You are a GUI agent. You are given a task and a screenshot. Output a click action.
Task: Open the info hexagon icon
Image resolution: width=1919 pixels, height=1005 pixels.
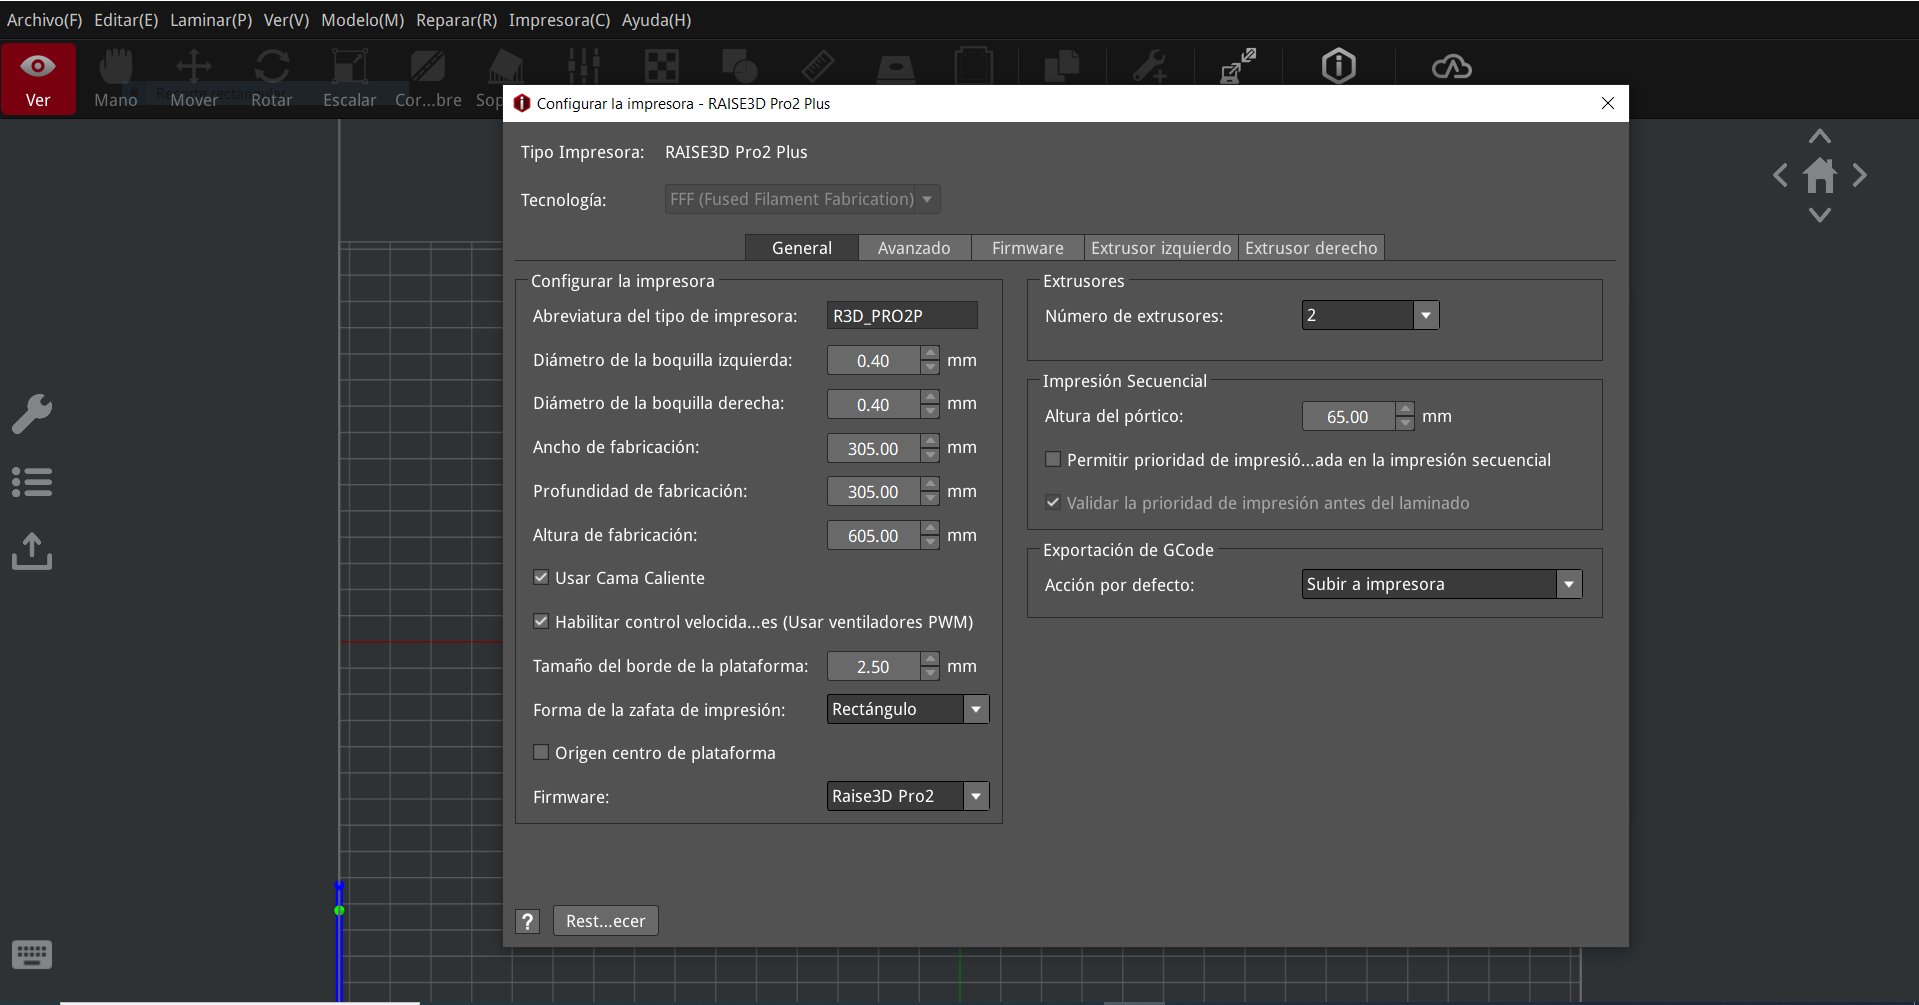pos(1339,66)
